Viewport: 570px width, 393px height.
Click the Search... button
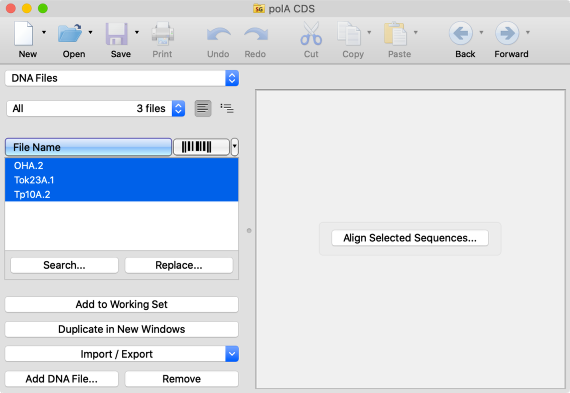point(64,265)
